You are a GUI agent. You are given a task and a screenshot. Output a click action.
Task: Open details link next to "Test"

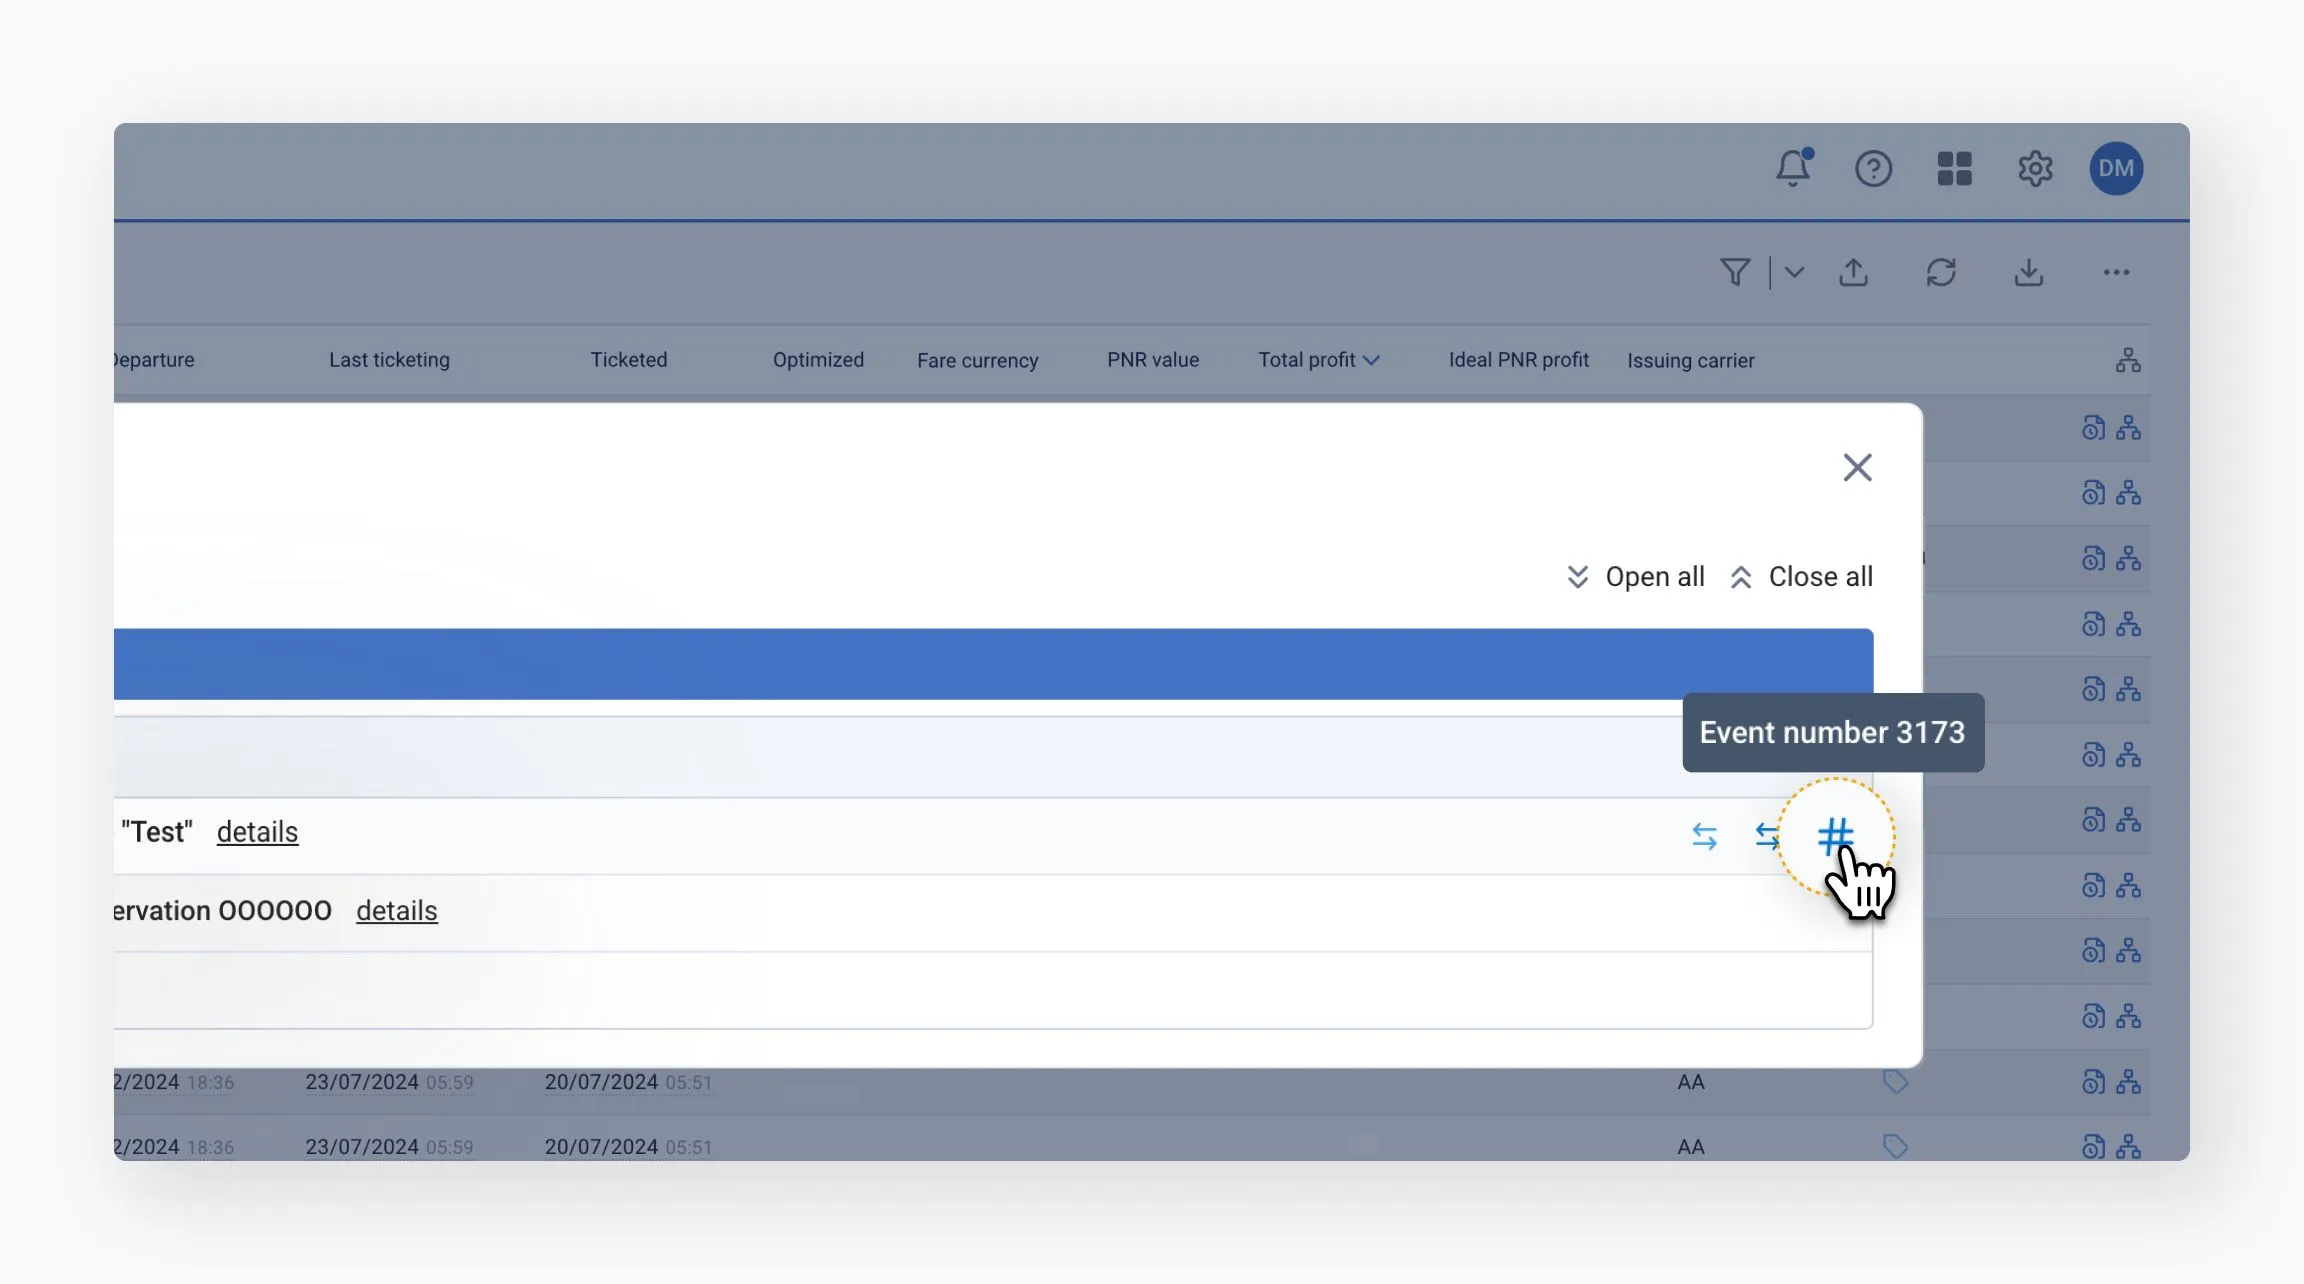coord(257,832)
